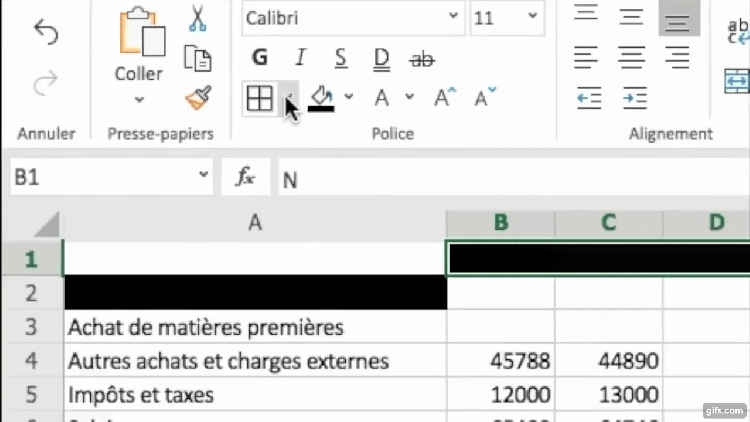
Task: Toggle italic formatting with I button
Action: coord(300,58)
